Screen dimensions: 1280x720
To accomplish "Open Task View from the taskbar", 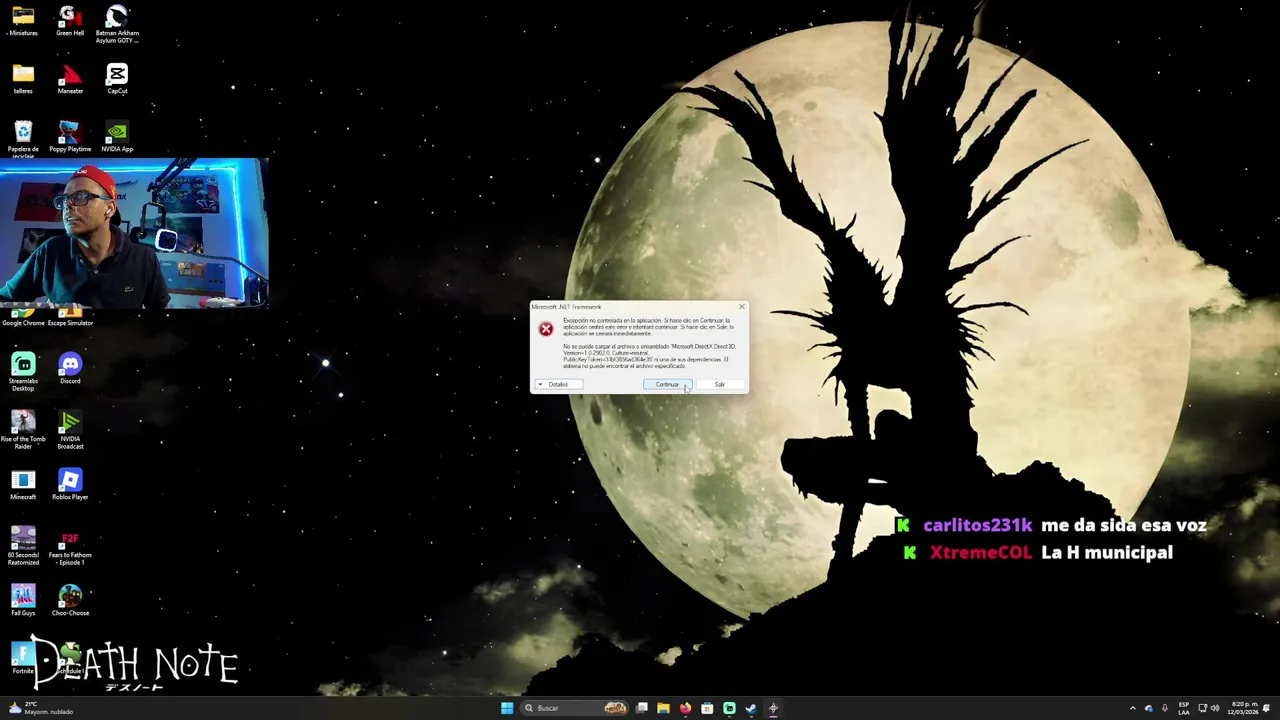I will [x=642, y=708].
